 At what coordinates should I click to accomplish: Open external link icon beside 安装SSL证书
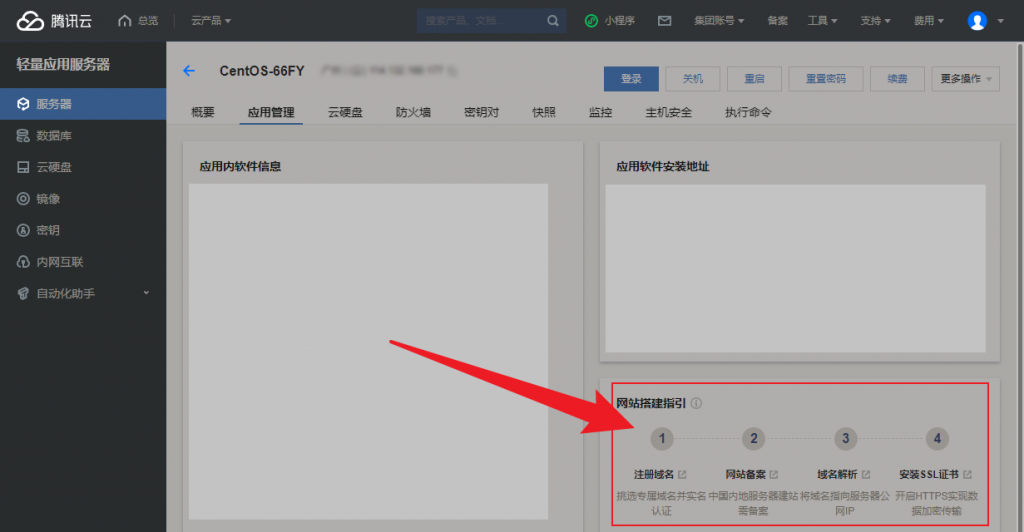point(967,475)
